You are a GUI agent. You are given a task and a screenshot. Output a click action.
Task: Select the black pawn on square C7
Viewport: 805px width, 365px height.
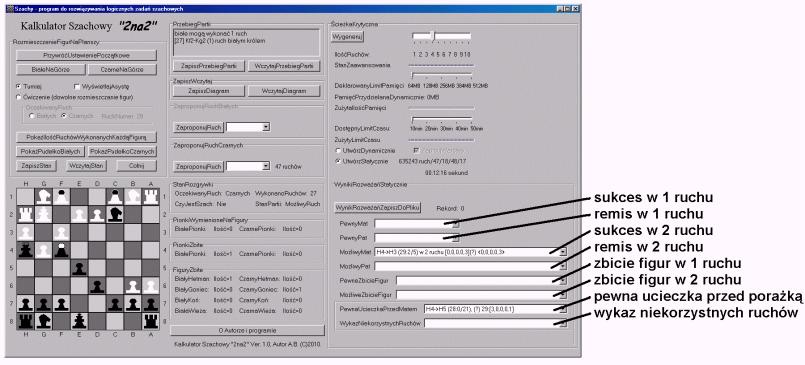tap(115, 304)
